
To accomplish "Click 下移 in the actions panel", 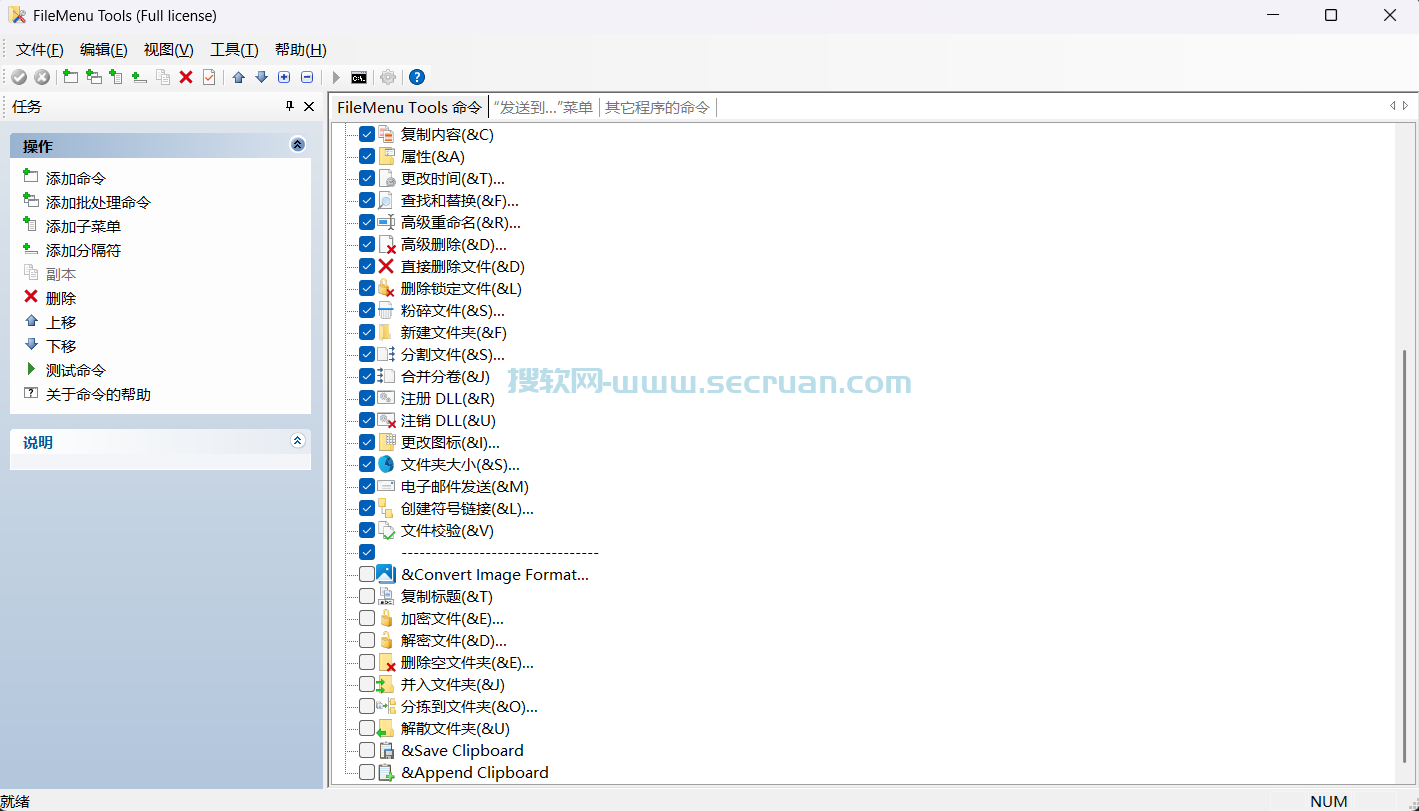I will (x=61, y=346).
